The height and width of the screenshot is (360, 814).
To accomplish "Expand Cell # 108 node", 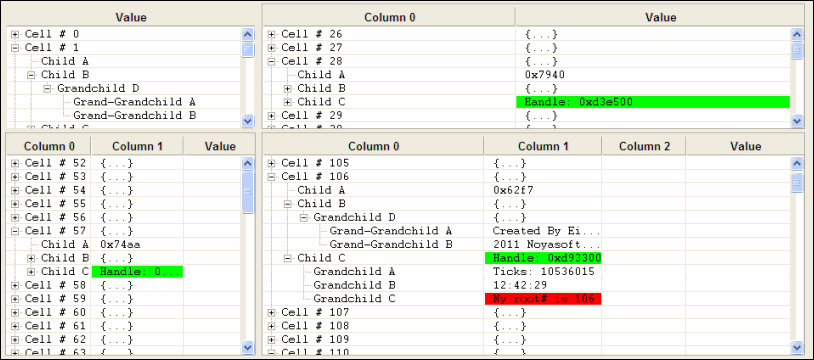I will tap(272, 326).
